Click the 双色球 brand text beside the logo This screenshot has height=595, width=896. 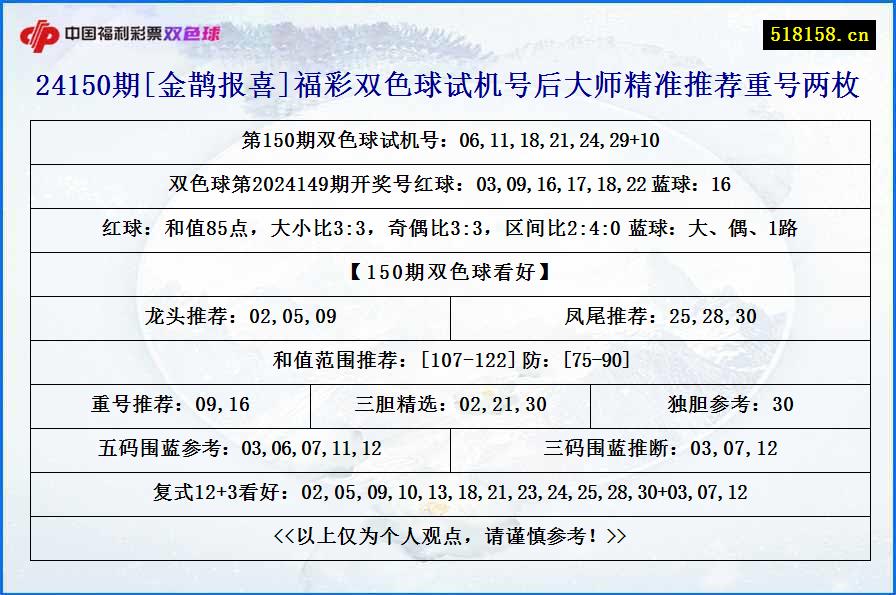click(188, 33)
